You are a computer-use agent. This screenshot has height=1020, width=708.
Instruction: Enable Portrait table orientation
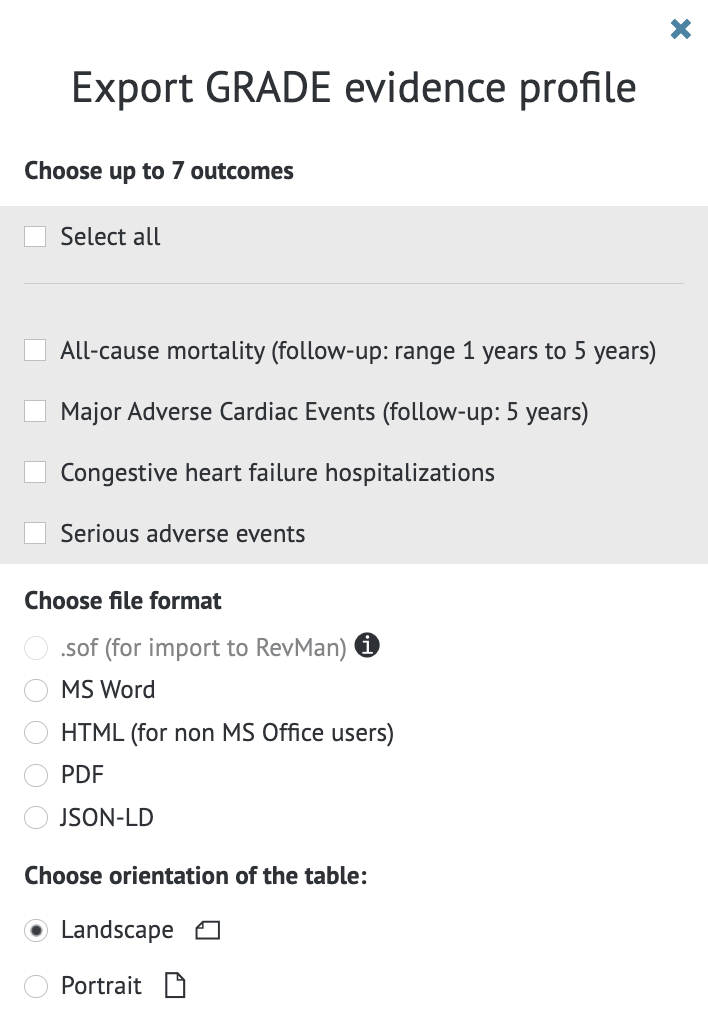pos(36,985)
